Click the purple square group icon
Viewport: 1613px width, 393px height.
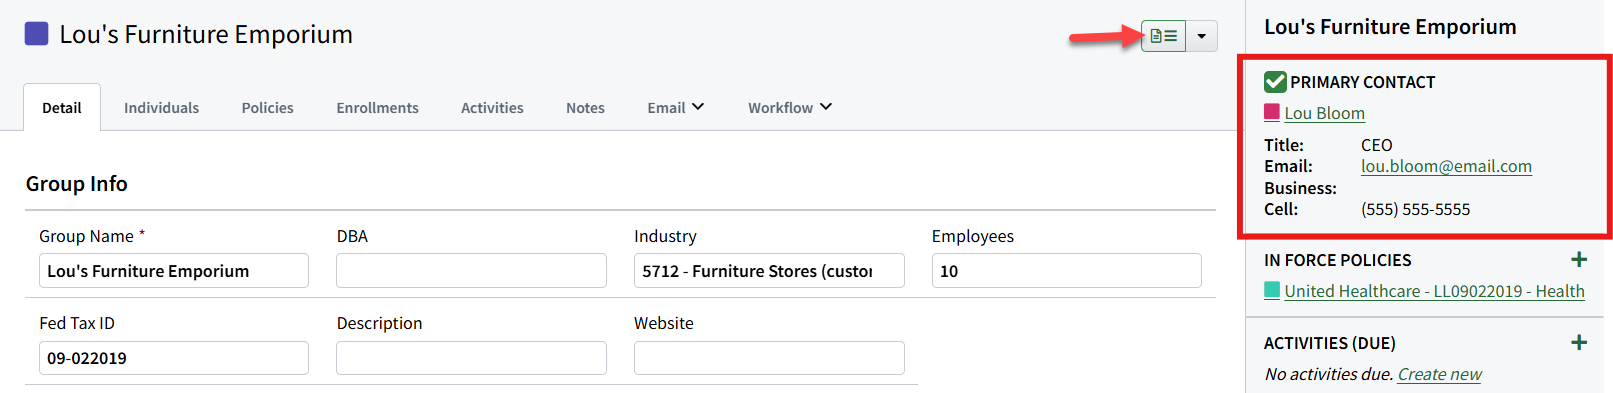(x=36, y=34)
